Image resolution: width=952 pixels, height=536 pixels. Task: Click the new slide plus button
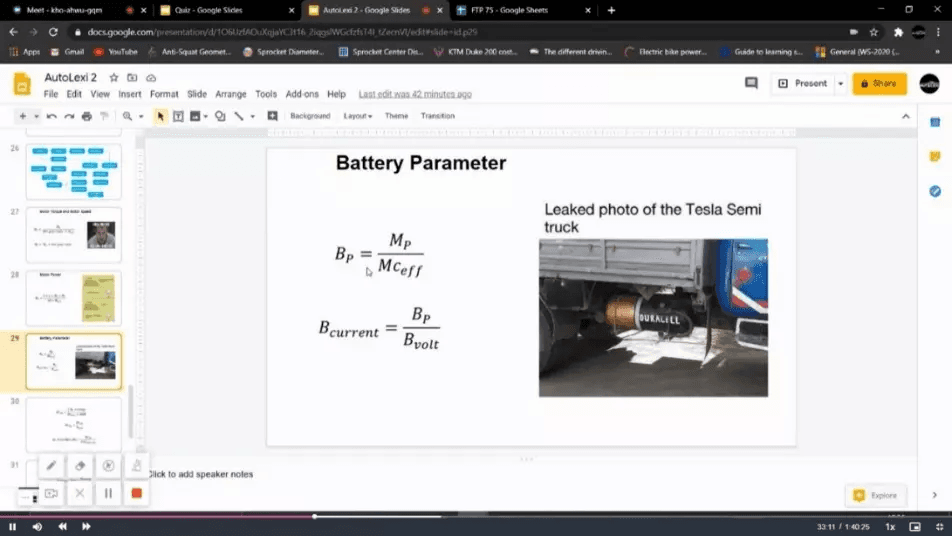[22, 116]
